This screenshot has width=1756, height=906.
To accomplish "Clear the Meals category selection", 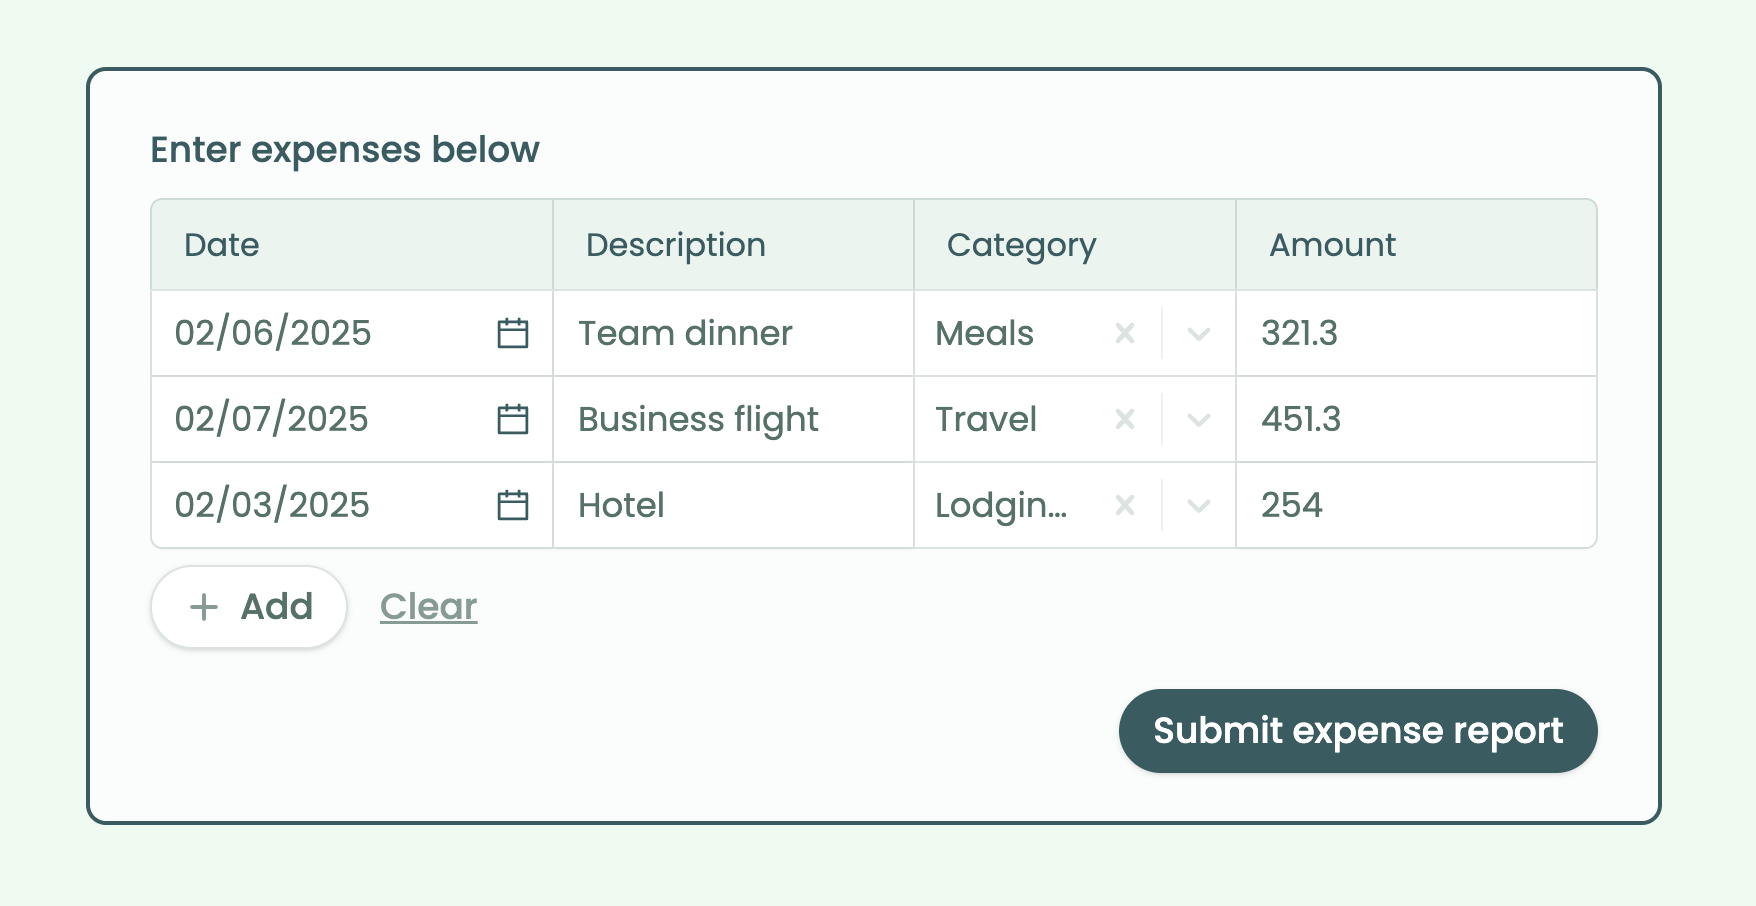I will pyautogui.click(x=1125, y=333).
